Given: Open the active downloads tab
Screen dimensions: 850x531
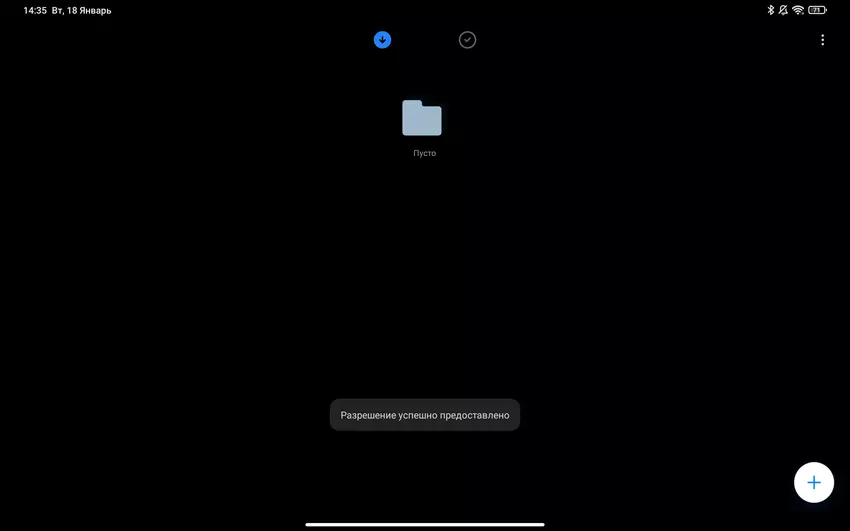Looking at the screenshot, I should (x=382, y=40).
